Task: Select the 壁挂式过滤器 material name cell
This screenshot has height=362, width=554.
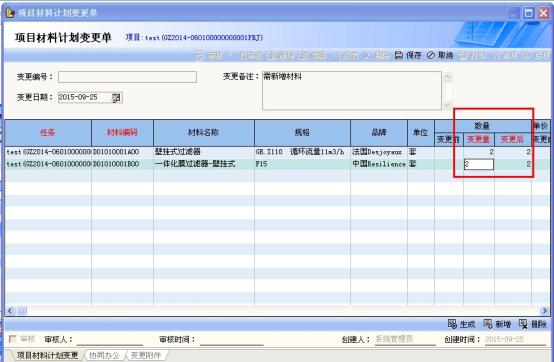Action: pos(204,152)
